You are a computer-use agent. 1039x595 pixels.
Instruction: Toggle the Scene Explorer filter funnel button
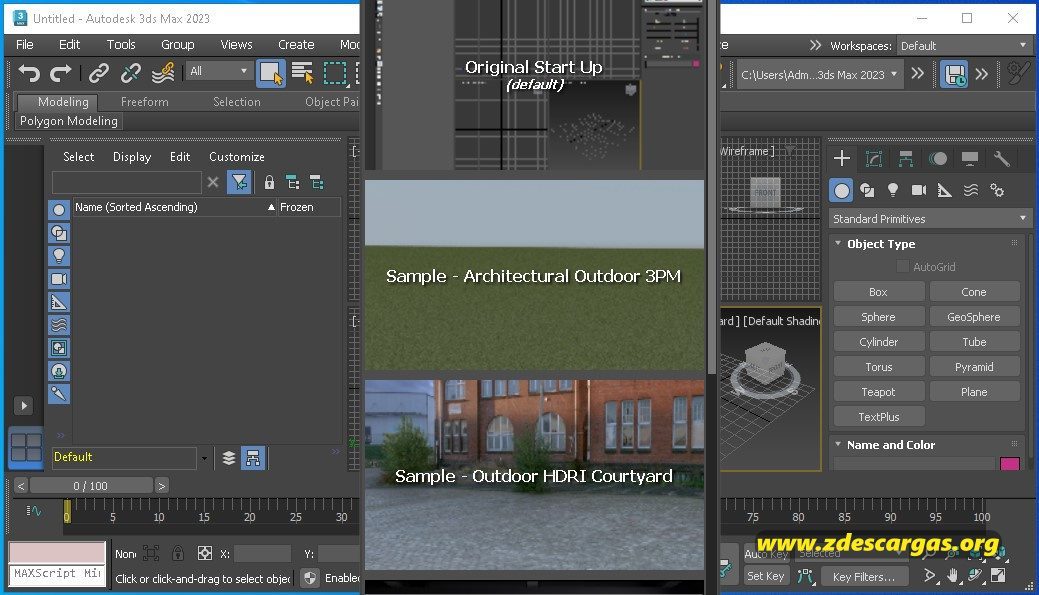click(239, 182)
